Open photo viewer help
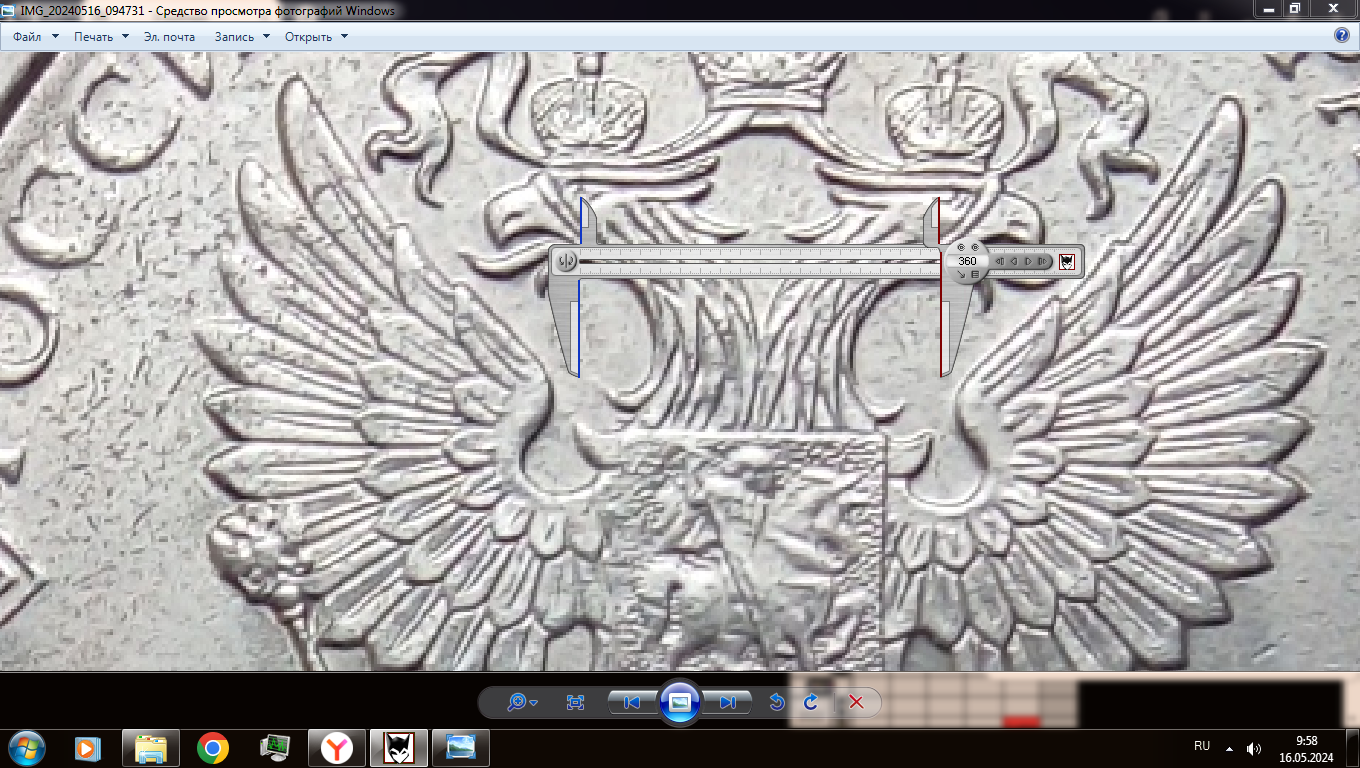The image size is (1360, 768). pos(1342,35)
